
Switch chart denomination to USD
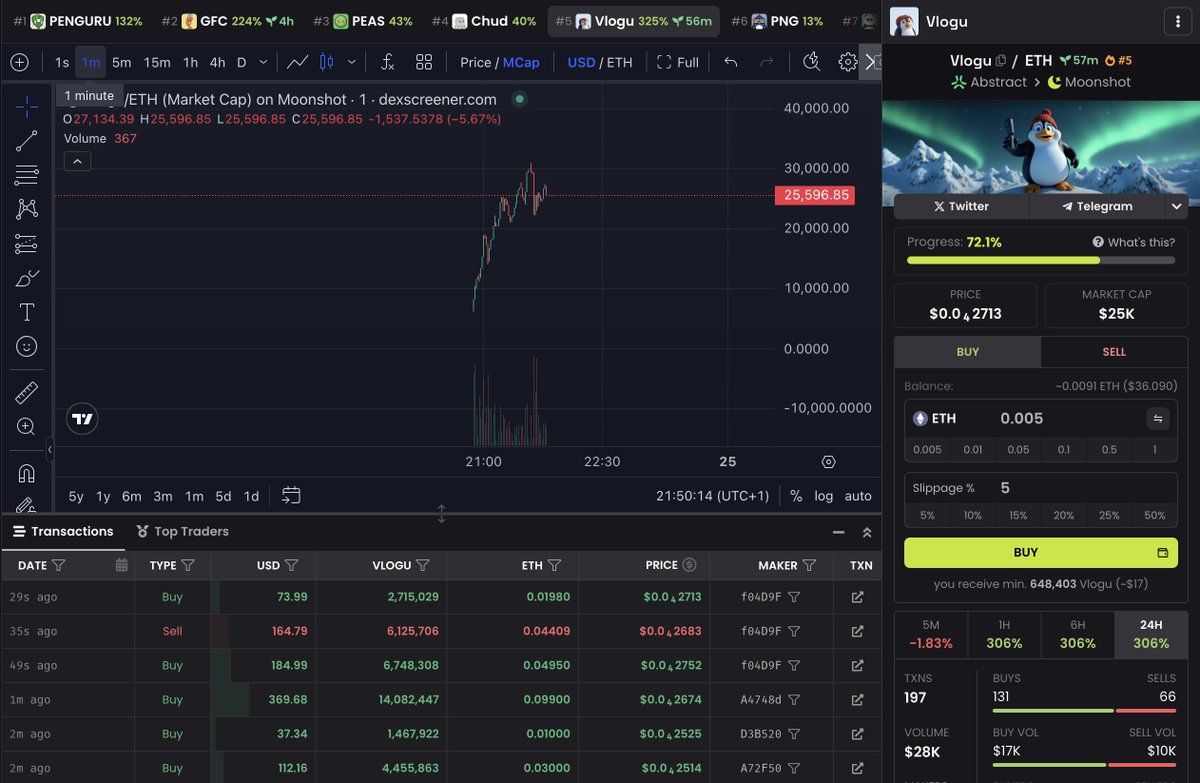pyautogui.click(x=581, y=62)
